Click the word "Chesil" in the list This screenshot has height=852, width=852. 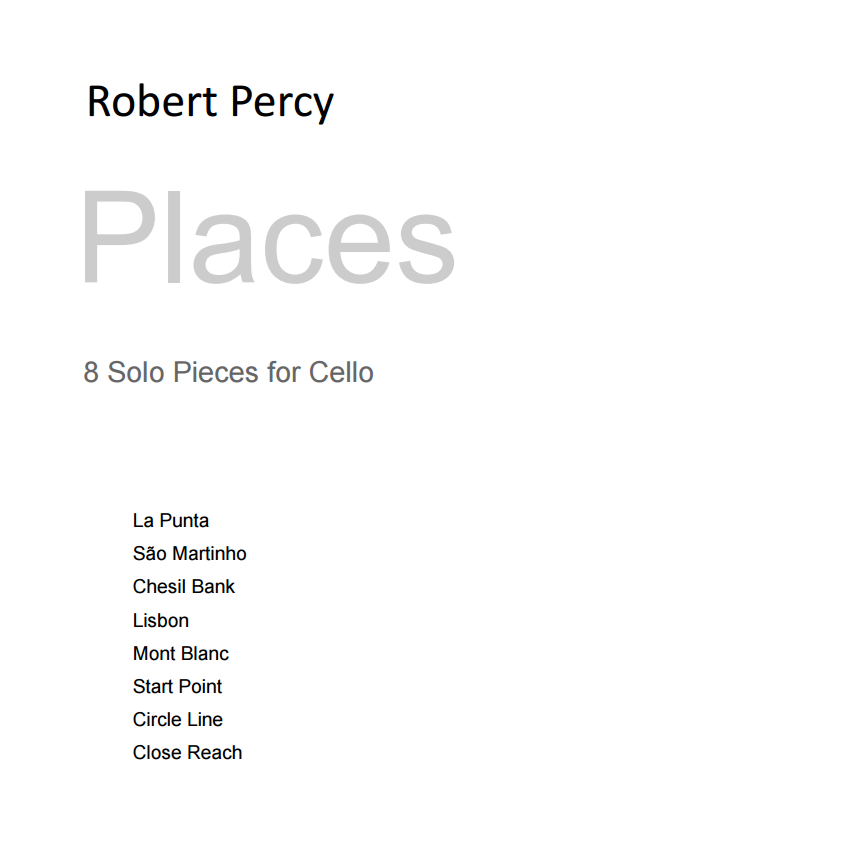(x=159, y=587)
